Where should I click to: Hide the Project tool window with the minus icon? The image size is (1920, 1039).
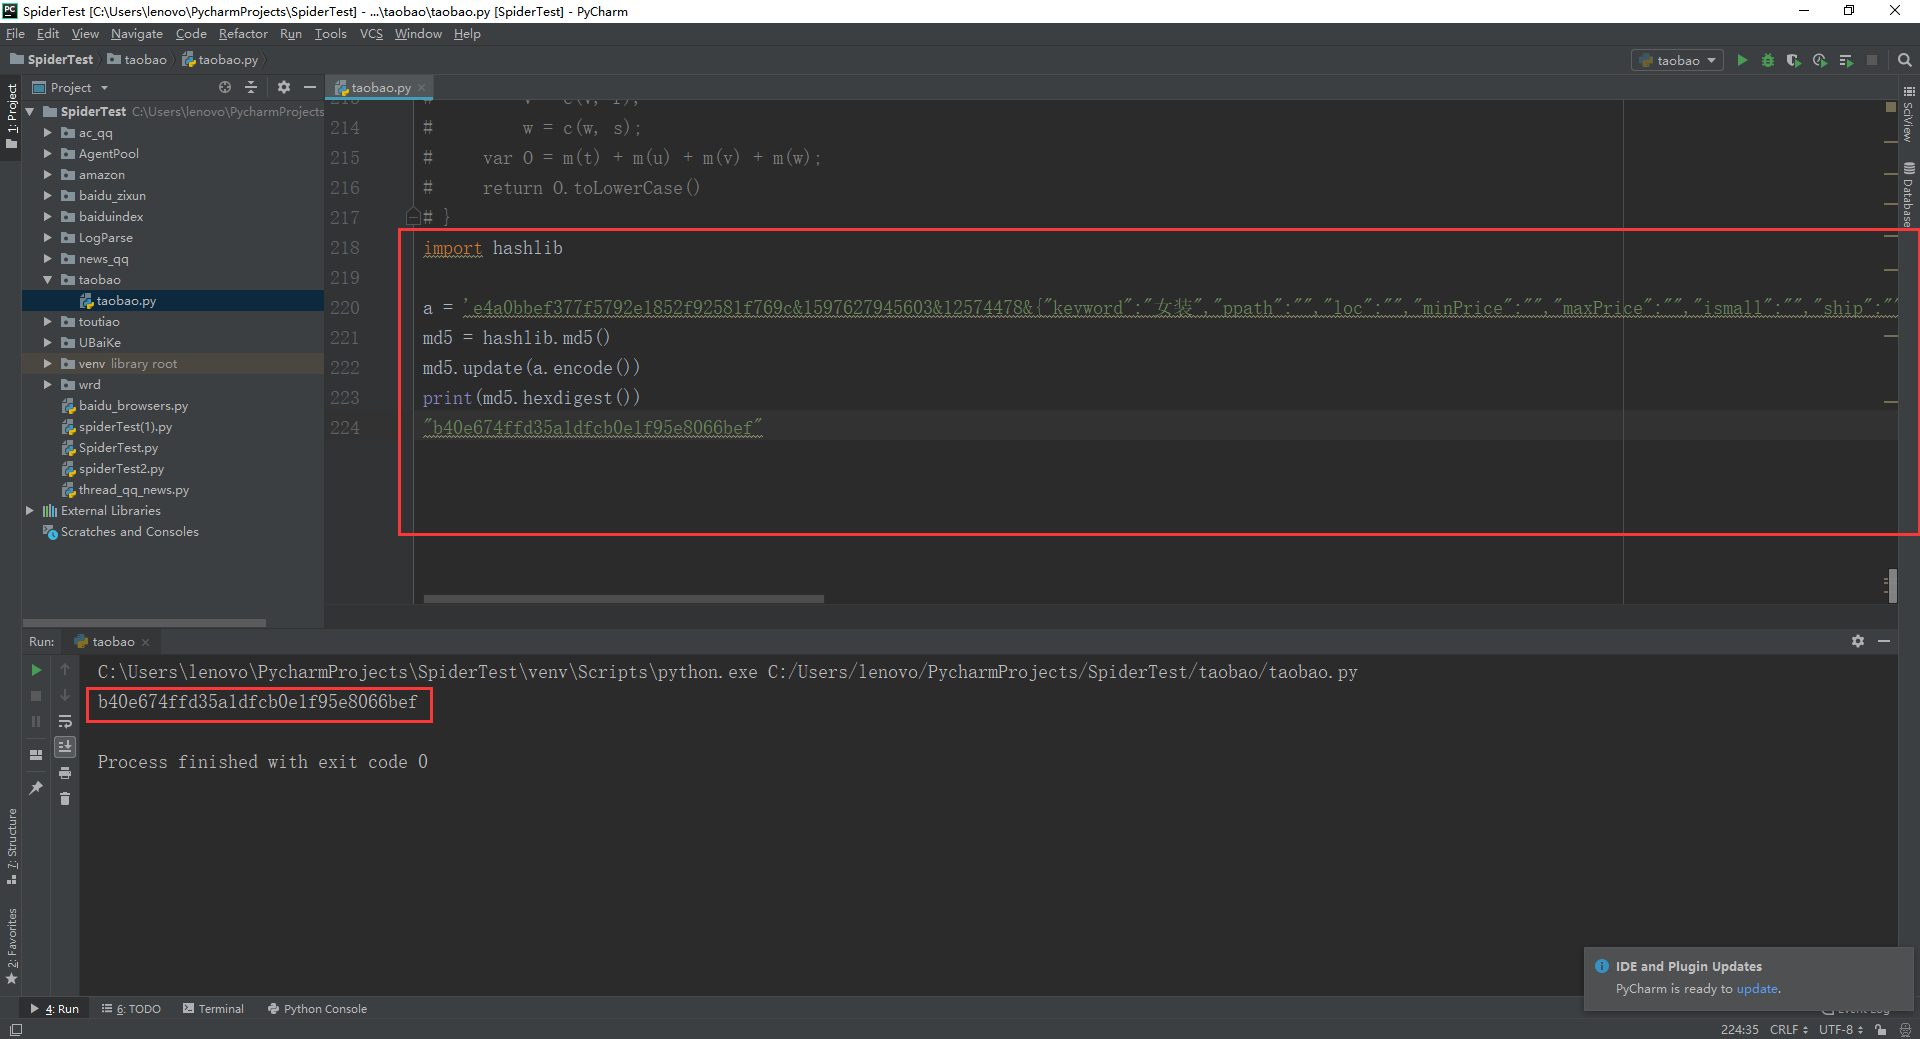click(310, 87)
